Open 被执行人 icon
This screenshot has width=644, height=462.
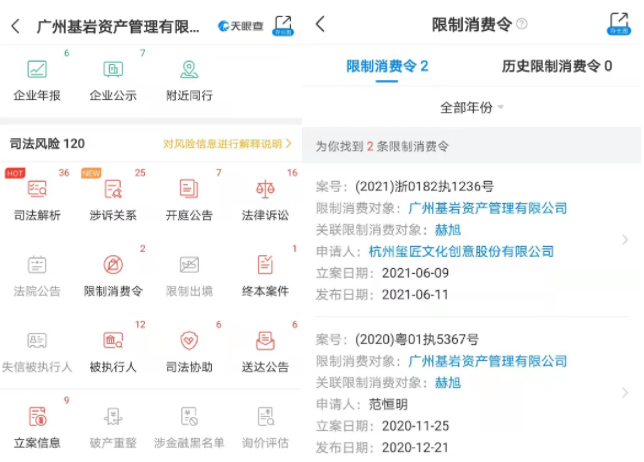(x=113, y=340)
